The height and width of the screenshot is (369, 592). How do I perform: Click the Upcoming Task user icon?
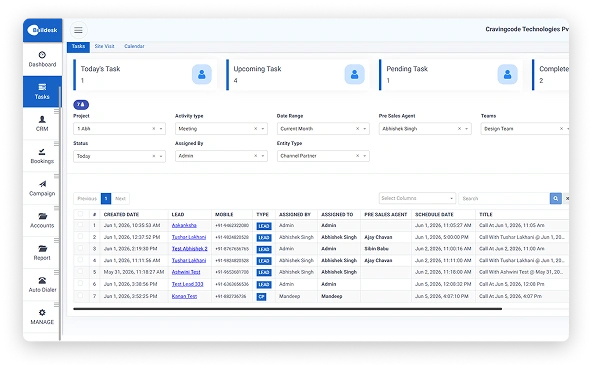tap(354, 74)
